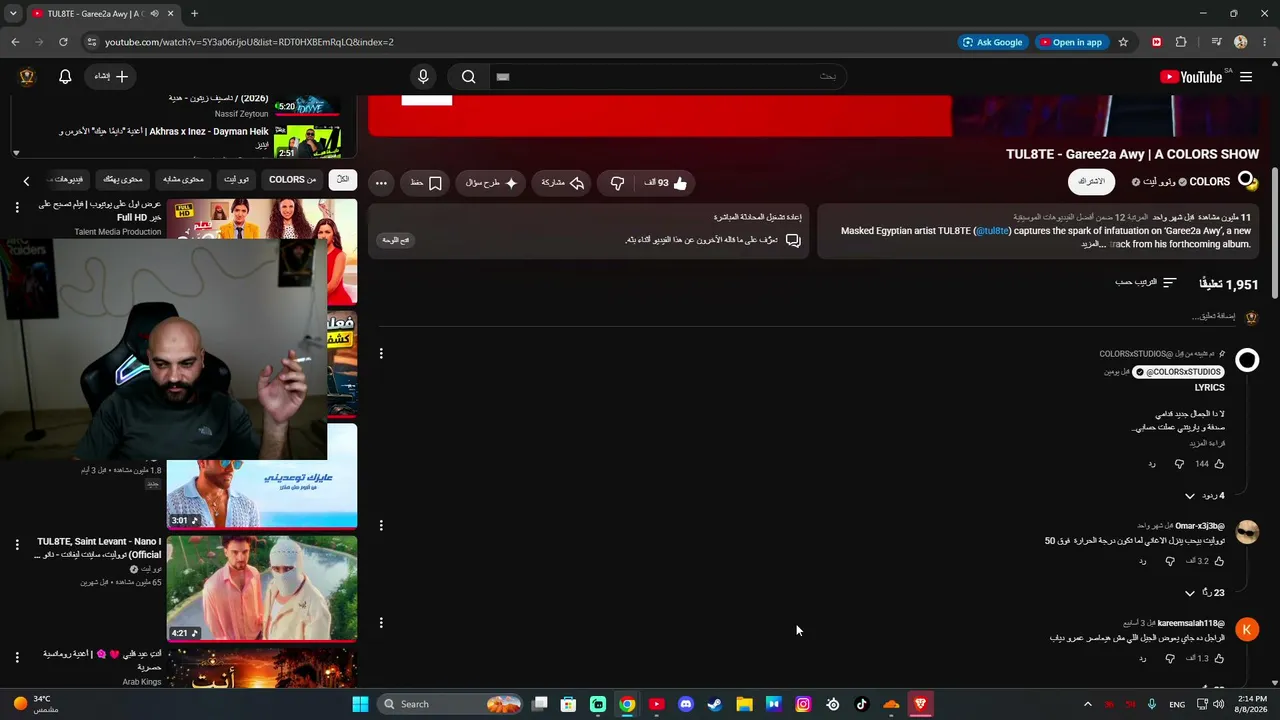The height and width of the screenshot is (720, 1280).
Task: Go back with the browser back arrow
Action: pyautogui.click(x=15, y=42)
